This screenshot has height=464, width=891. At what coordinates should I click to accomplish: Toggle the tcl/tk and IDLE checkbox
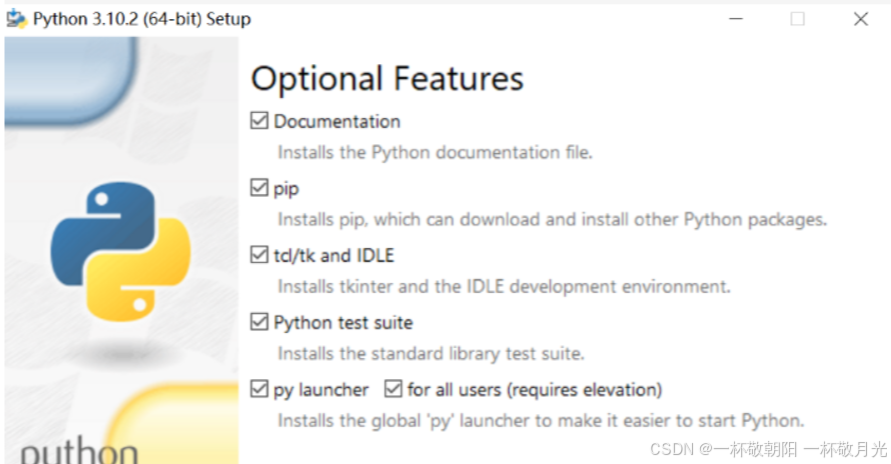coord(259,254)
